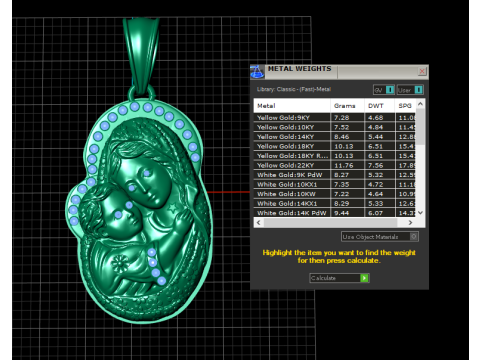Screen dimensions: 480x360
Task: Click the 7.22 grams value
Action: pyautogui.click(x=342, y=194)
